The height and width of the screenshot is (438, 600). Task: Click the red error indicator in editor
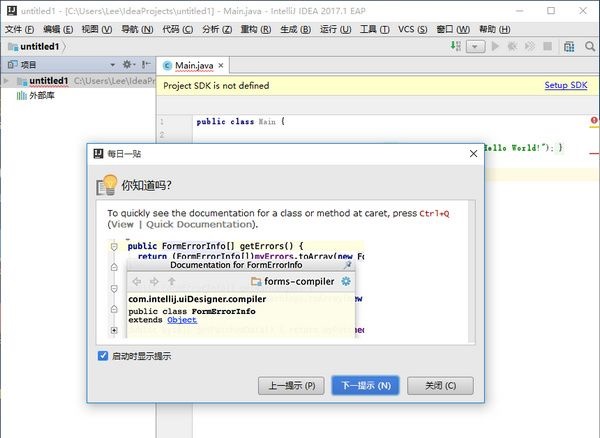click(x=593, y=120)
